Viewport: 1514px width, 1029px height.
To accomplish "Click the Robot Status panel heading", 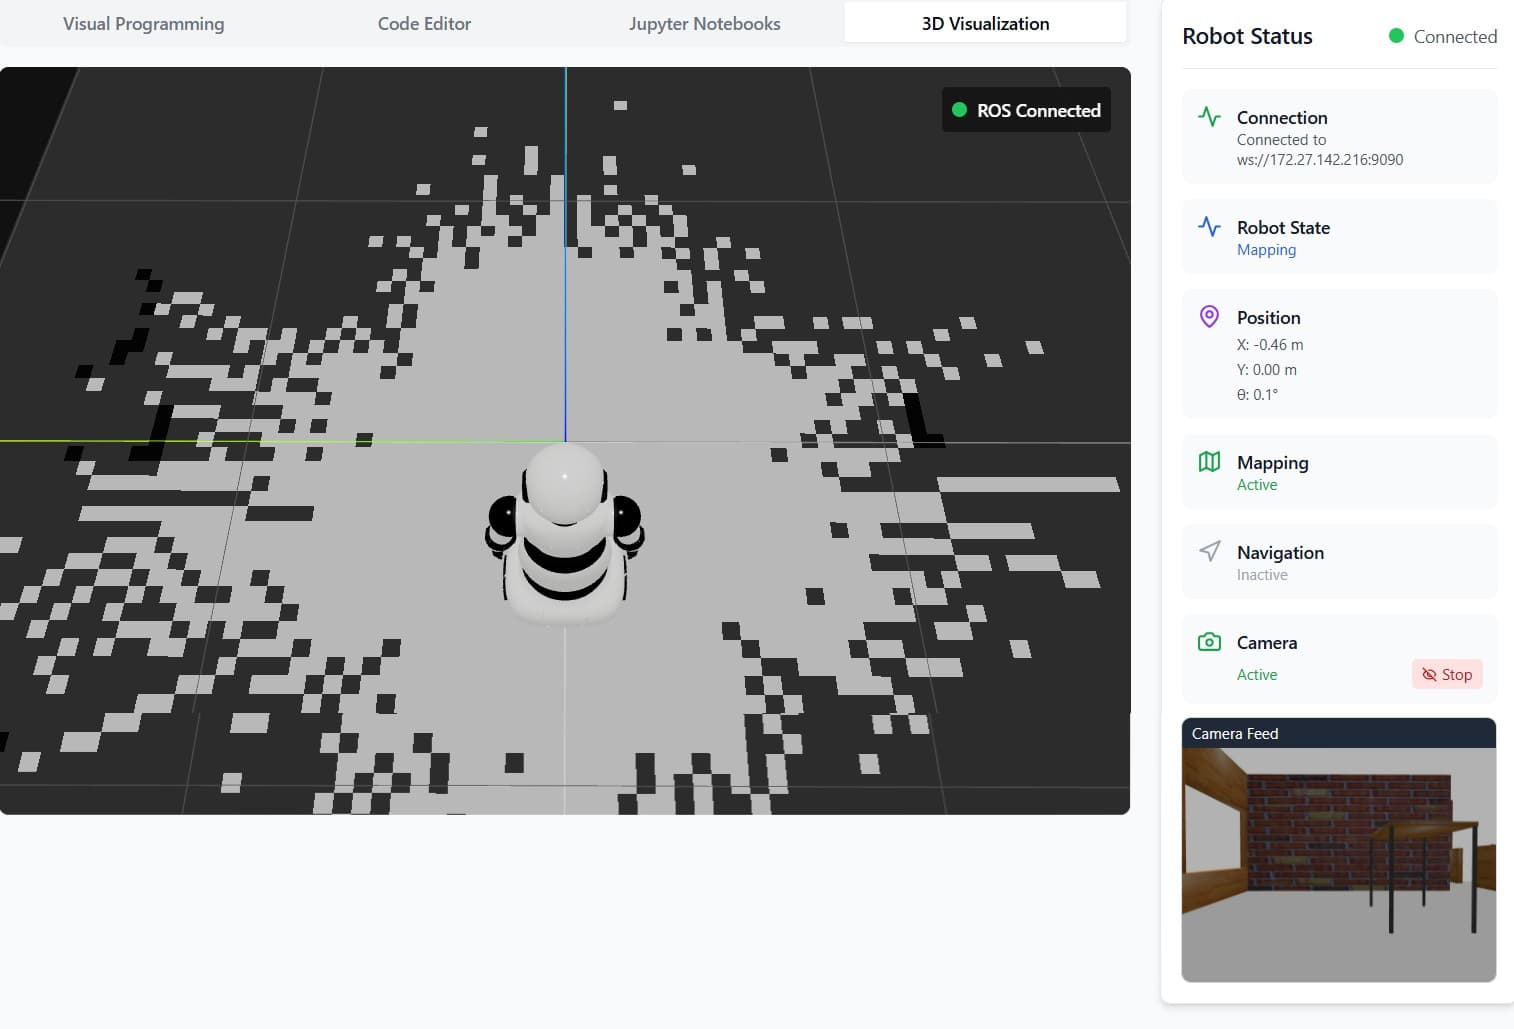I will [x=1247, y=36].
